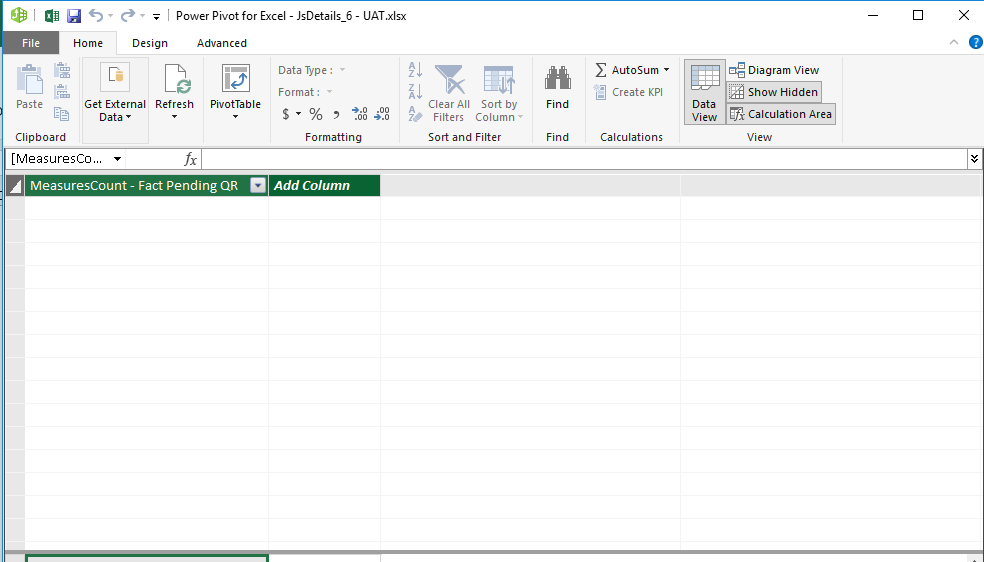Click the select-all corner of the grid

[x=15, y=186]
